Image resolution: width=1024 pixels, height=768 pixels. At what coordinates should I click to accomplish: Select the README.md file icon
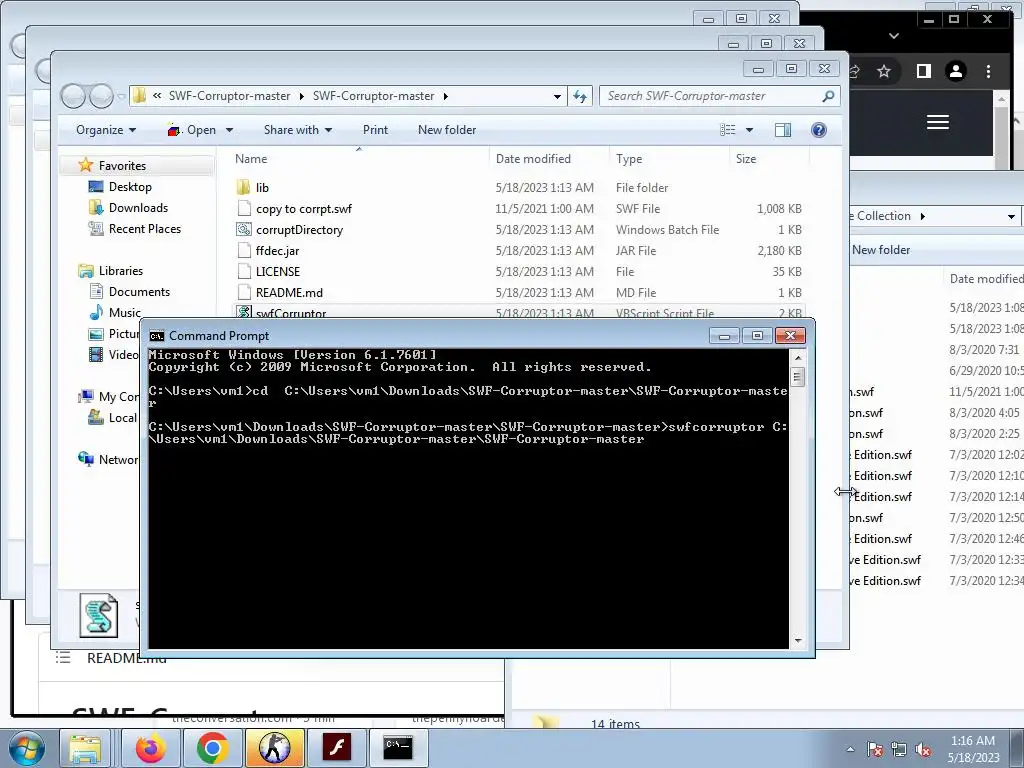tap(244, 292)
